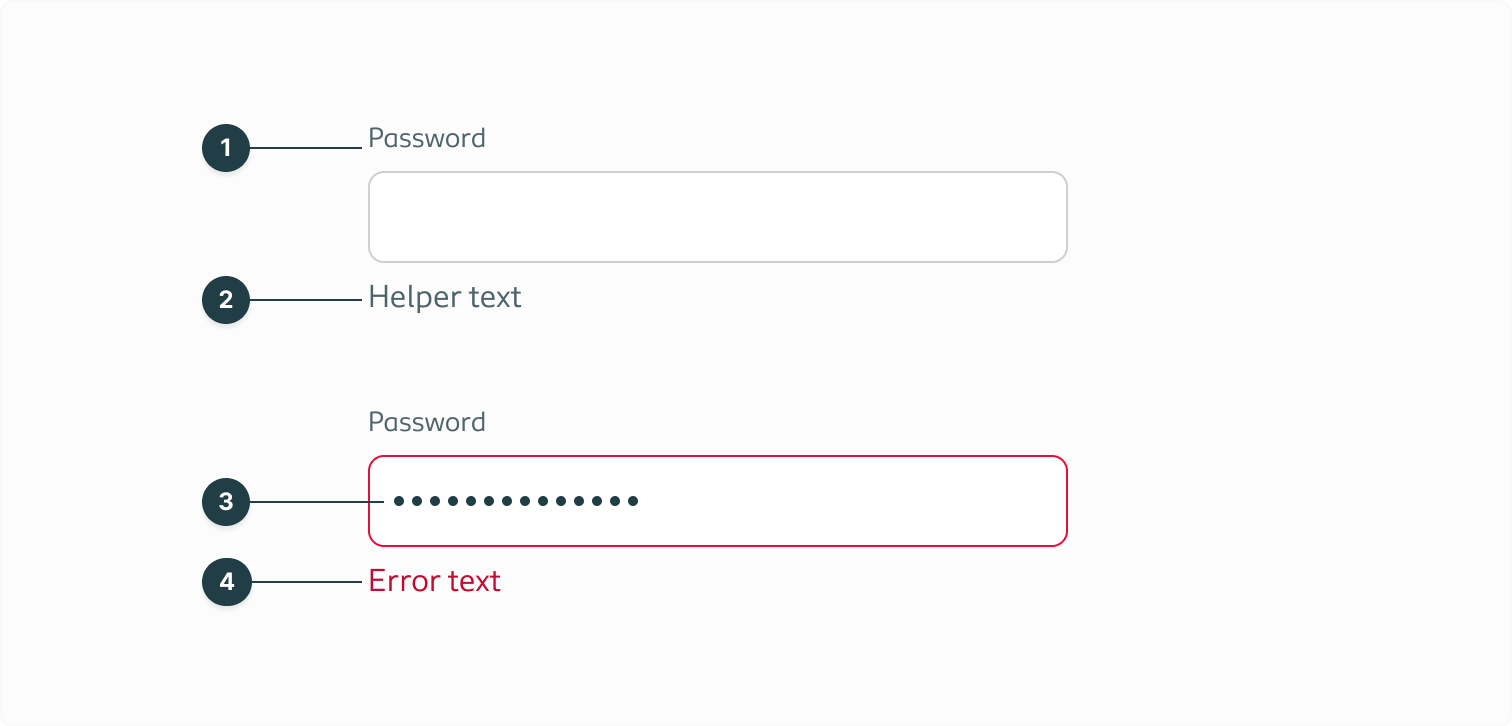
Task: Click the callout marker linked to the Password label
Action: (x=226, y=147)
